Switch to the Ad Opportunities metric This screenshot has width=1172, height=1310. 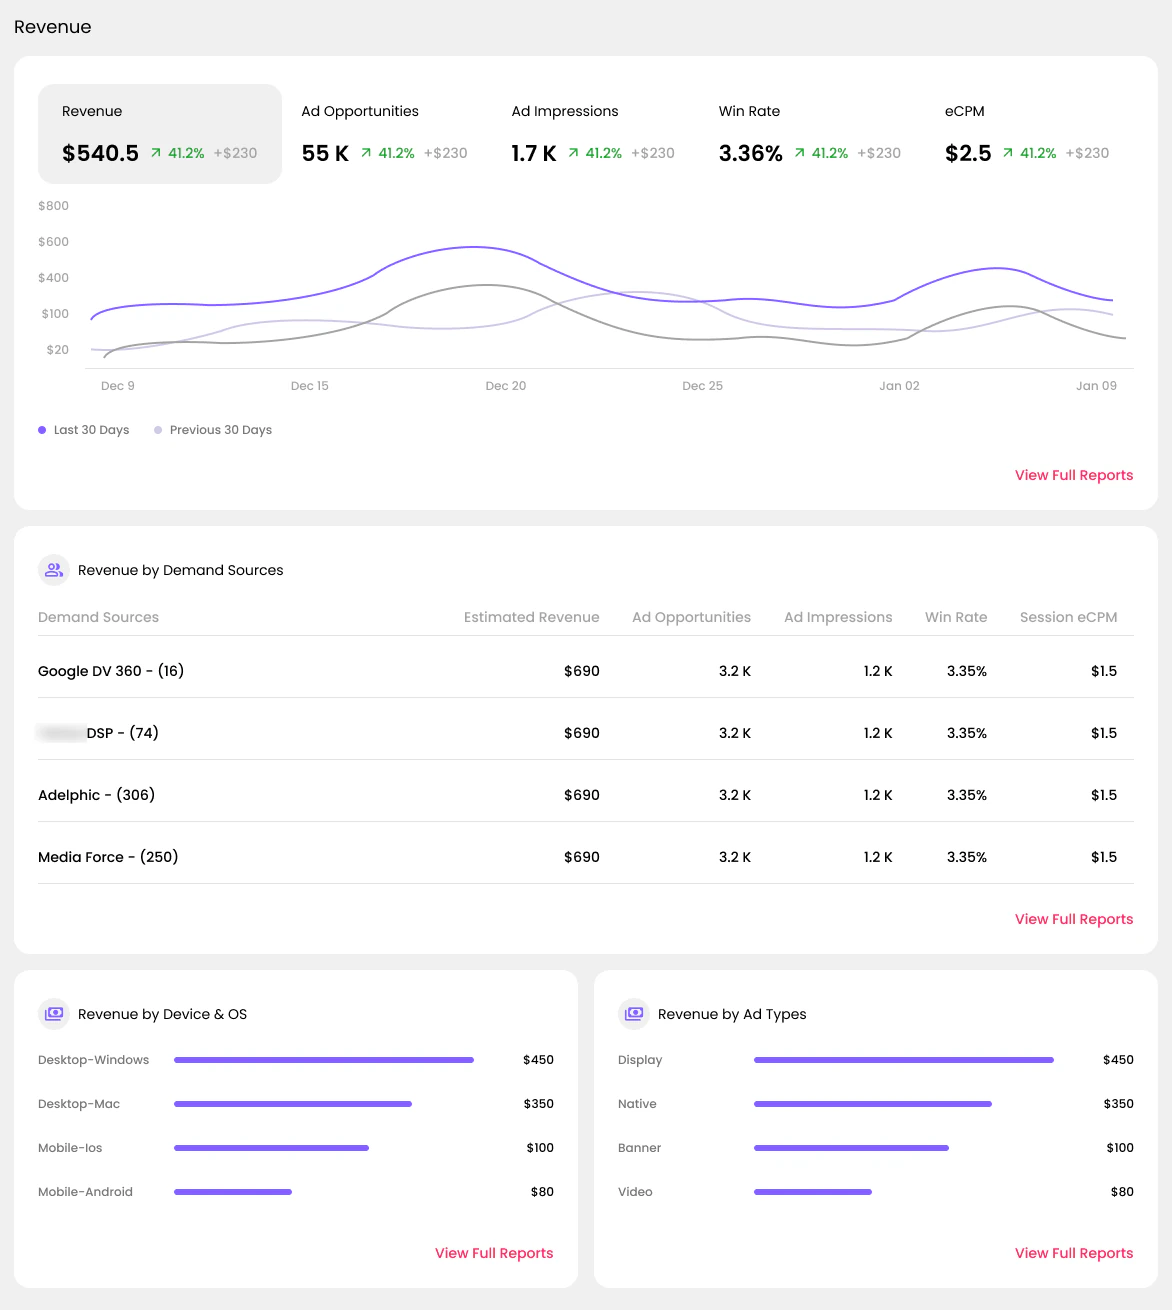tap(384, 134)
